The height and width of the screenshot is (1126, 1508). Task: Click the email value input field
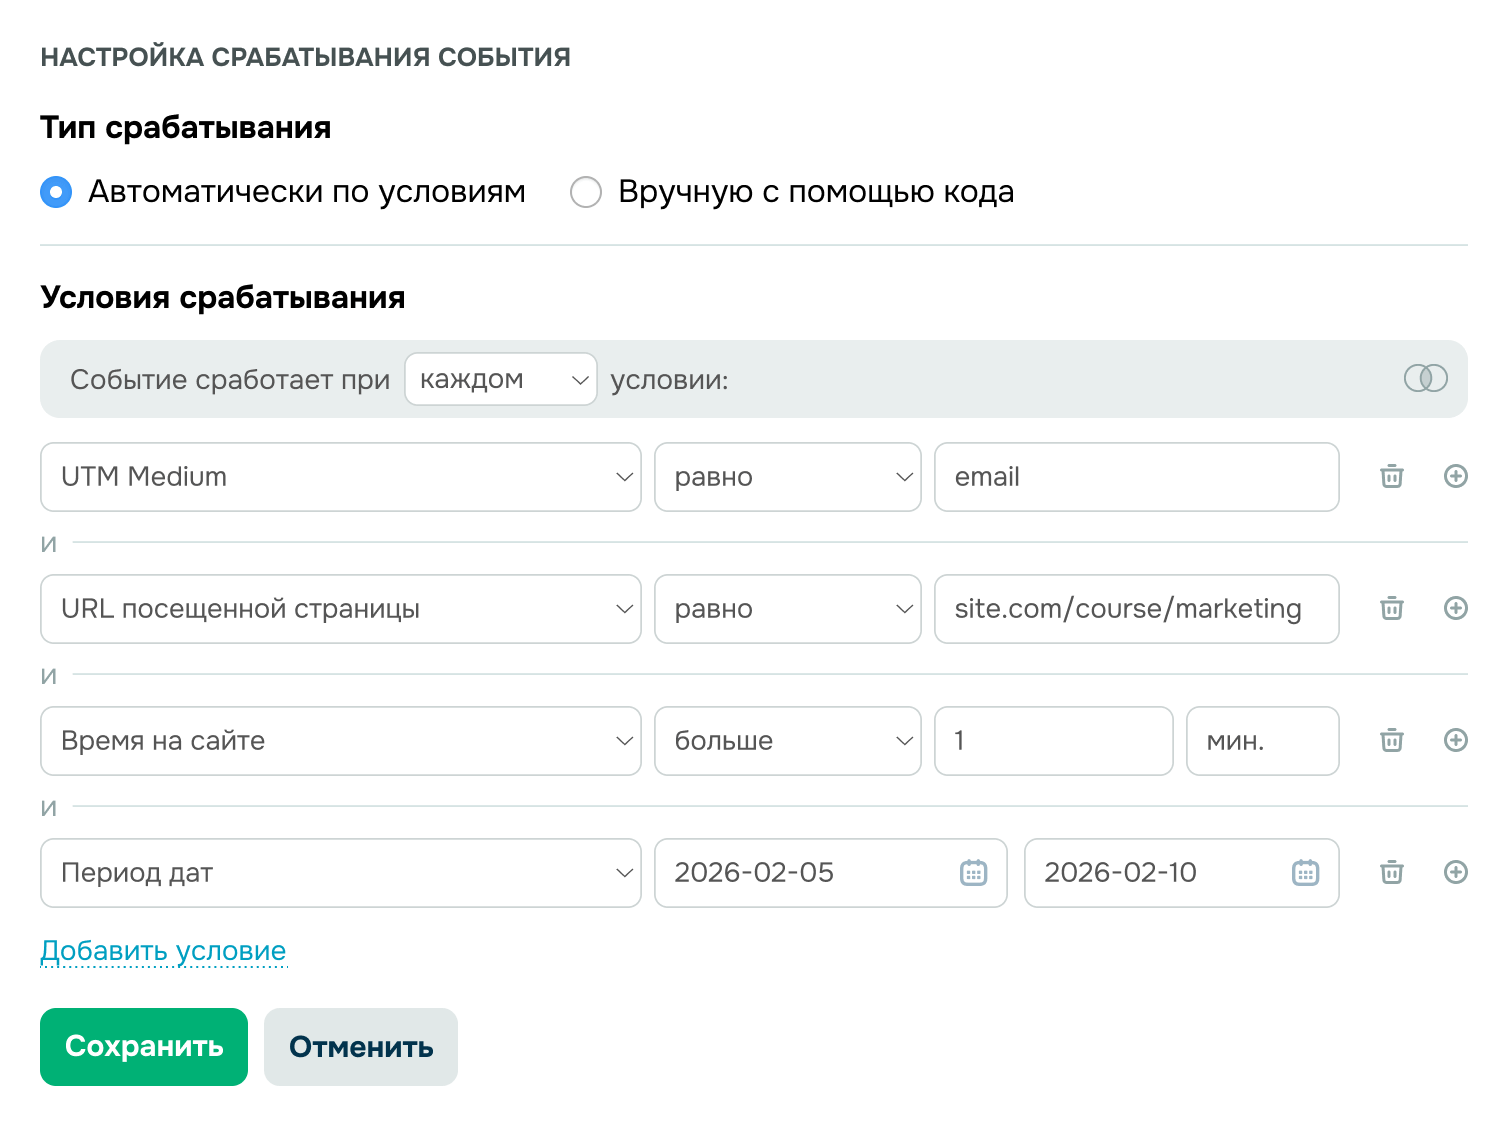[x=1136, y=477]
